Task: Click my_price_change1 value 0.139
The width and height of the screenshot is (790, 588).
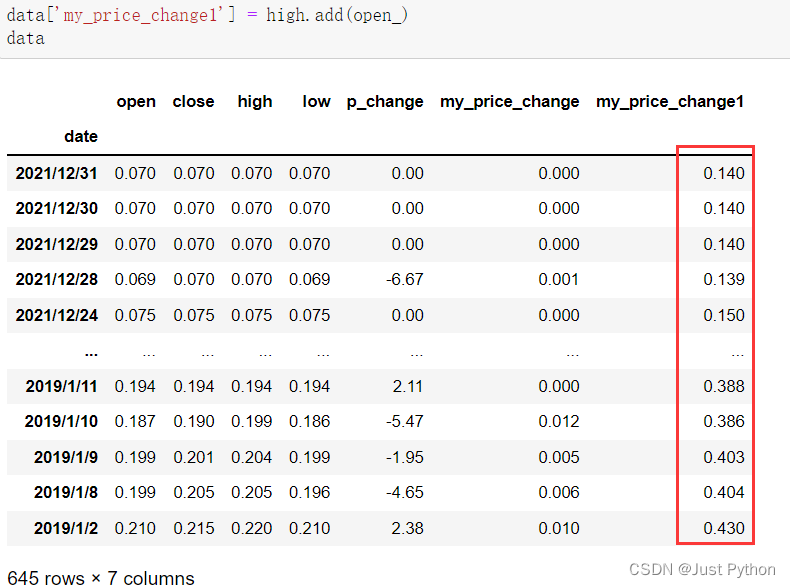Action: [x=724, y=280]
